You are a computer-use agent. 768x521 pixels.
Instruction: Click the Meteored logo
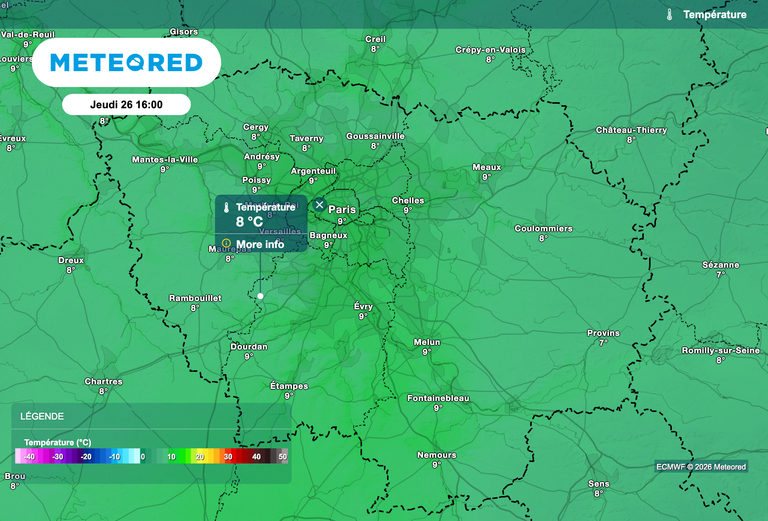coord(126,63)
